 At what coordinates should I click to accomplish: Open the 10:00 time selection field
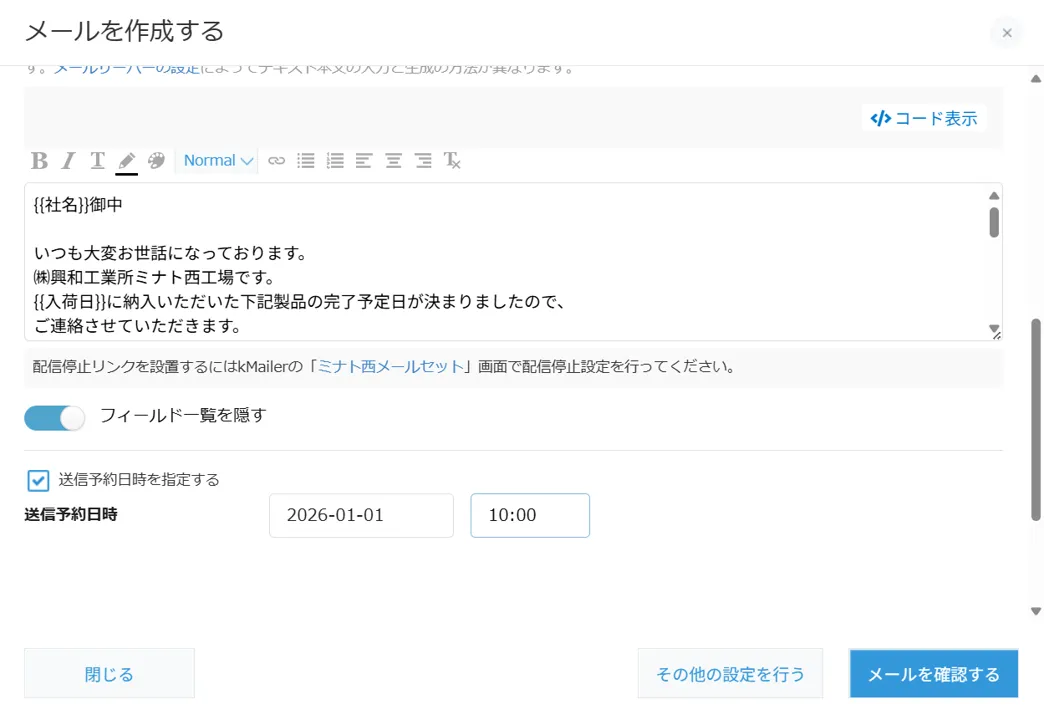point(529,516)
